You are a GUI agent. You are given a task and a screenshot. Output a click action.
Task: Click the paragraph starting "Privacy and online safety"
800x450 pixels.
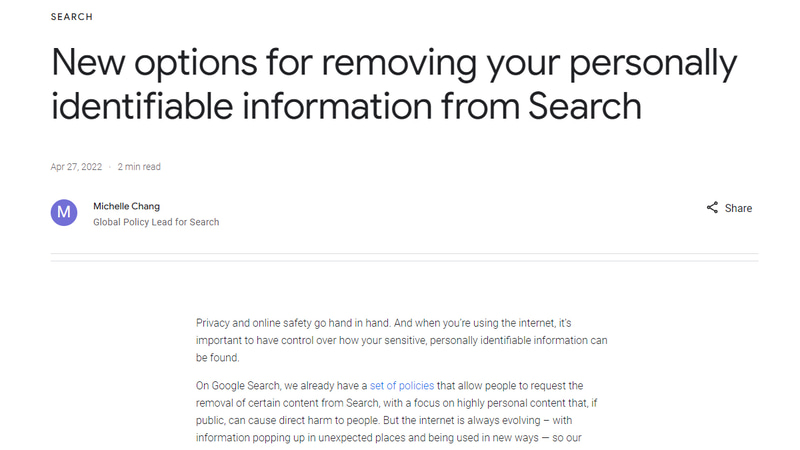click(x=400, y=324)
